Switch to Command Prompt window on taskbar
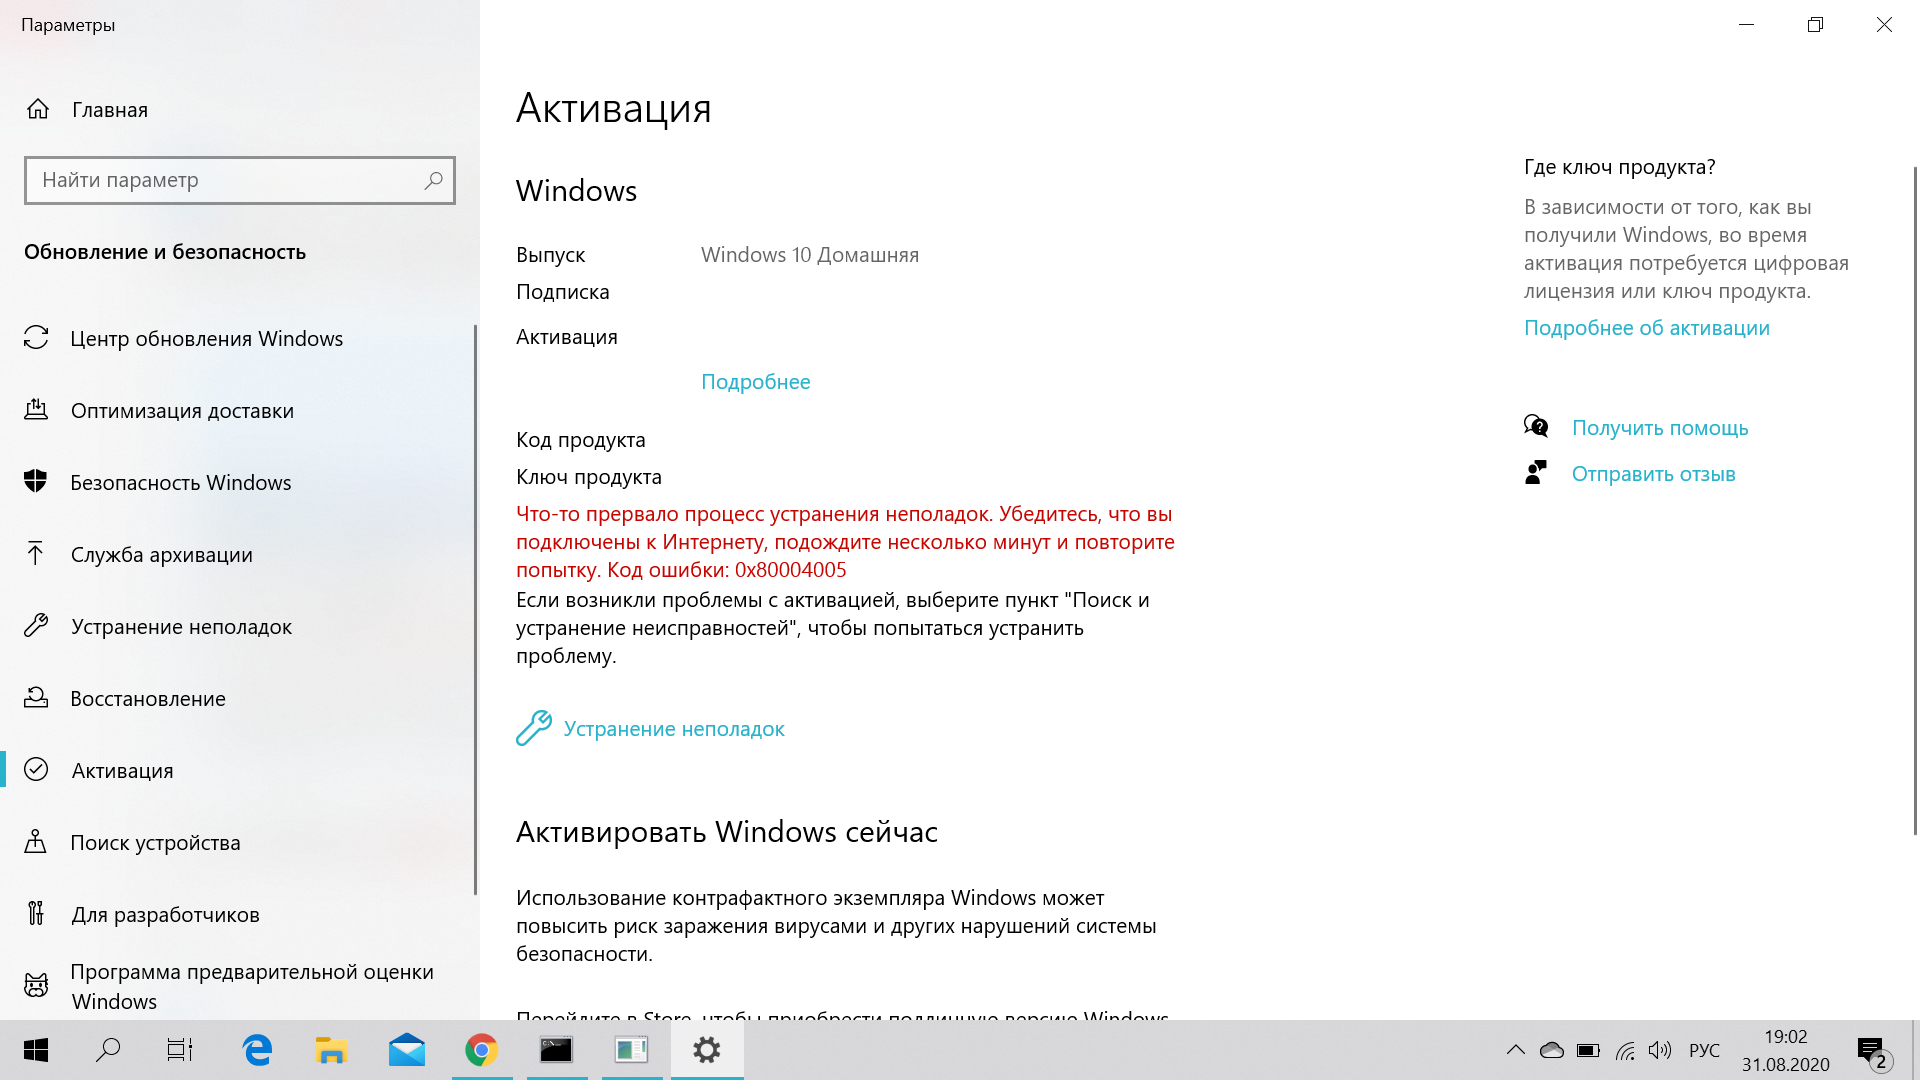This screenshot has width=1920, height=1080. coord(557,1050)
